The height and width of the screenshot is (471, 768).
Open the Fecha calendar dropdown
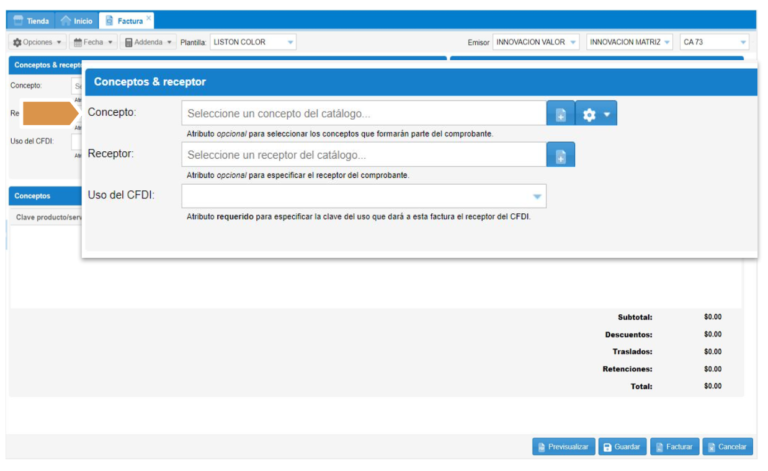[93, 42]
